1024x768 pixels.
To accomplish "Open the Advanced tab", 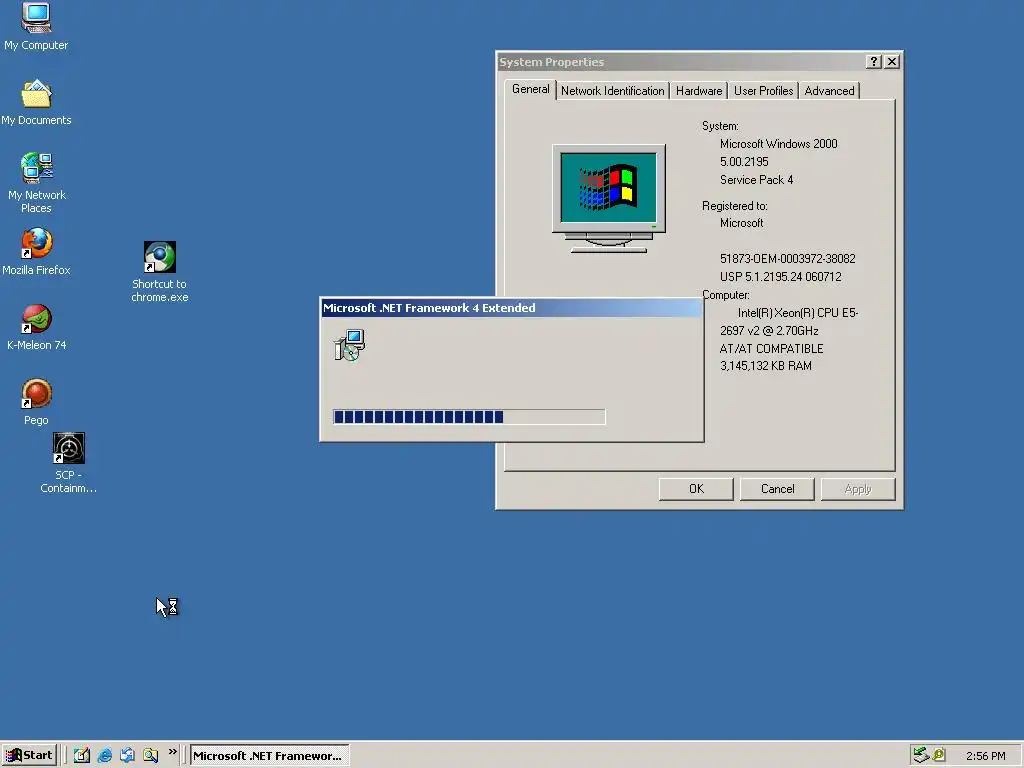I will 829,91.
